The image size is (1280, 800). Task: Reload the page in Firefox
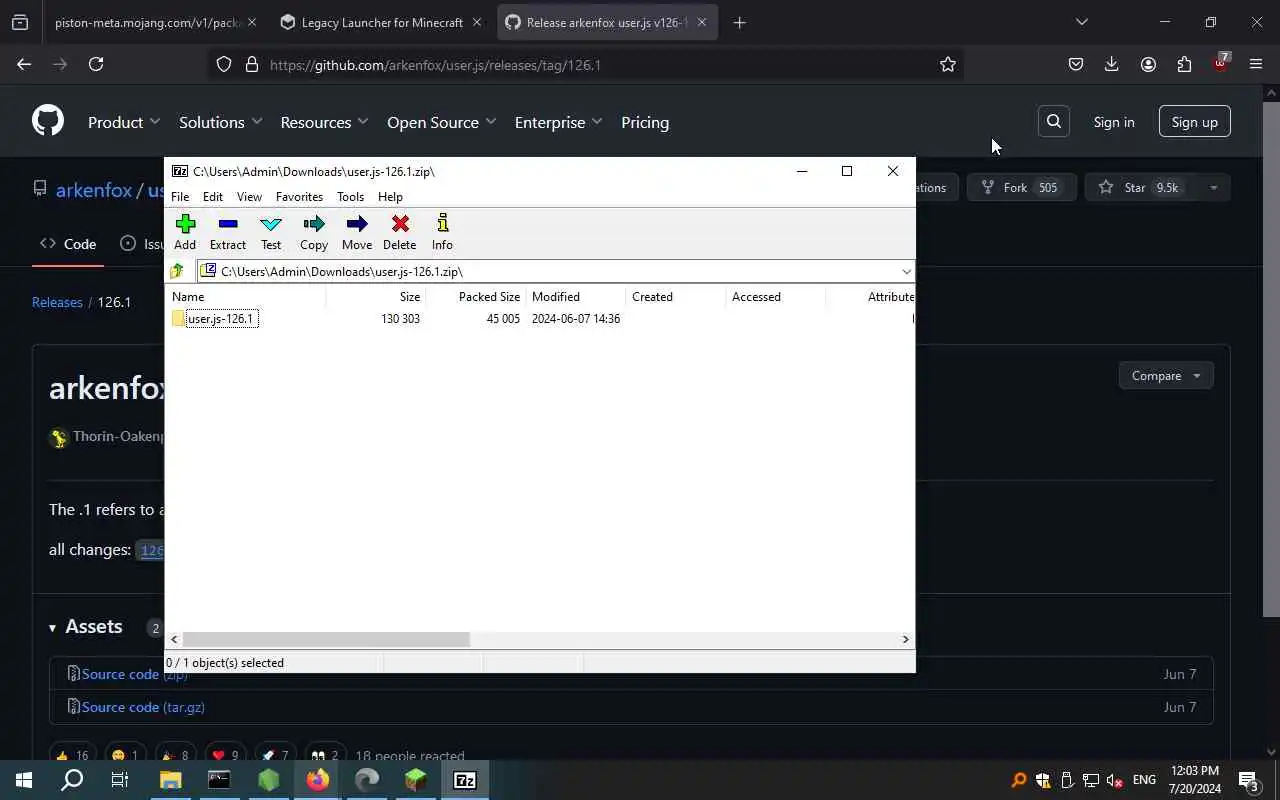pyautogui.click(x=96, y=64)
